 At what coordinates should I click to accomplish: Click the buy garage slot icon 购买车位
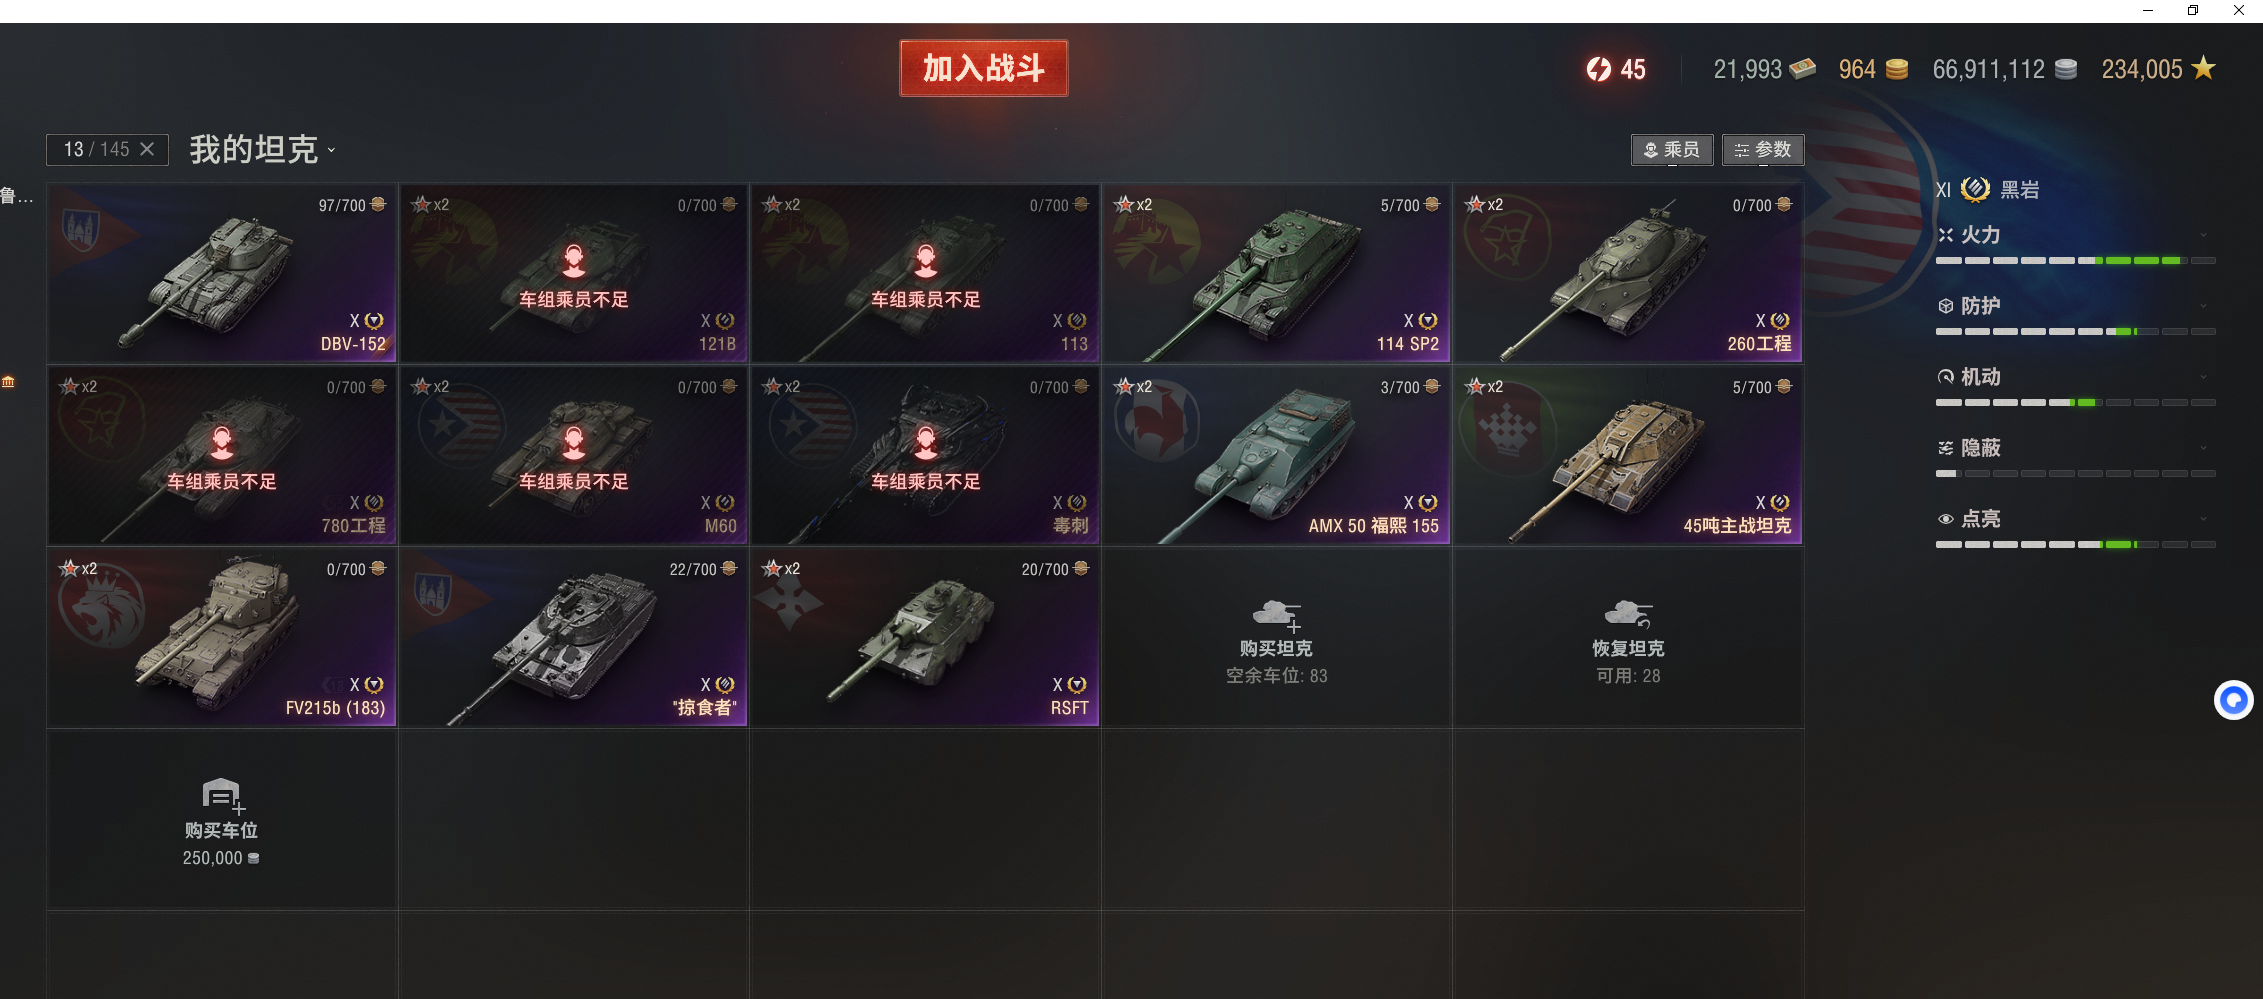point(223,796)
